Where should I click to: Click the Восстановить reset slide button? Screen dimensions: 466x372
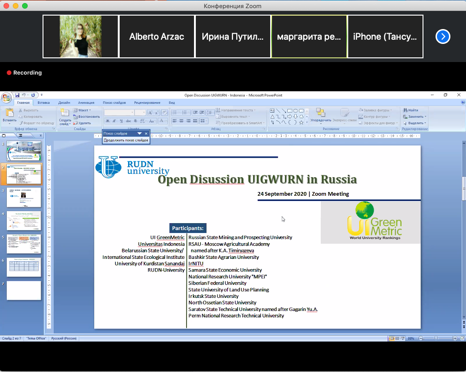[86, 117]
